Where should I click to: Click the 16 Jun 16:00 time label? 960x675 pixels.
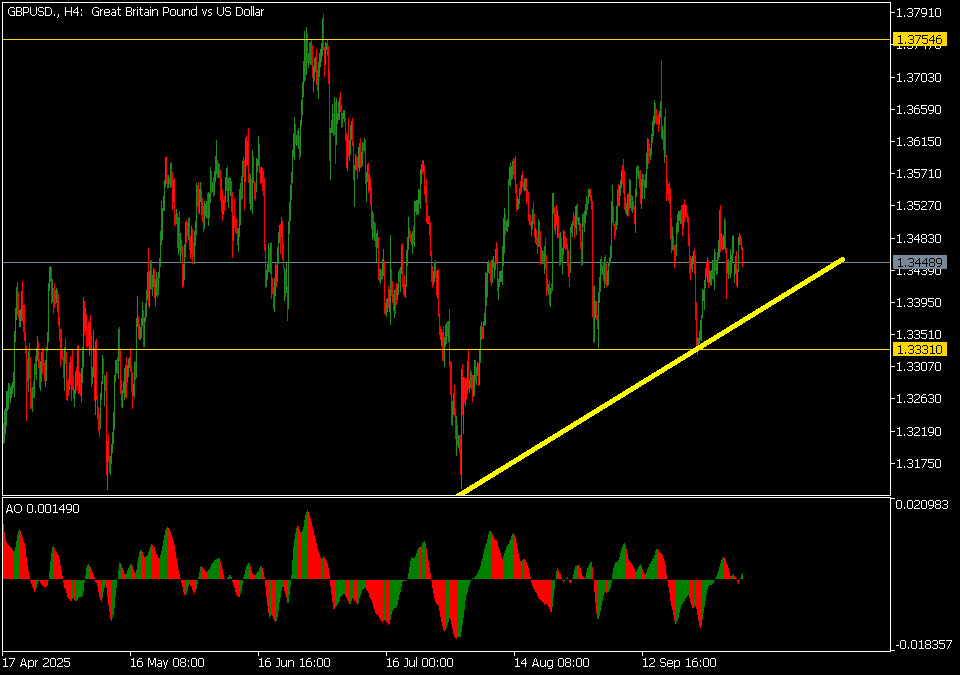click(x=294, y=662)
